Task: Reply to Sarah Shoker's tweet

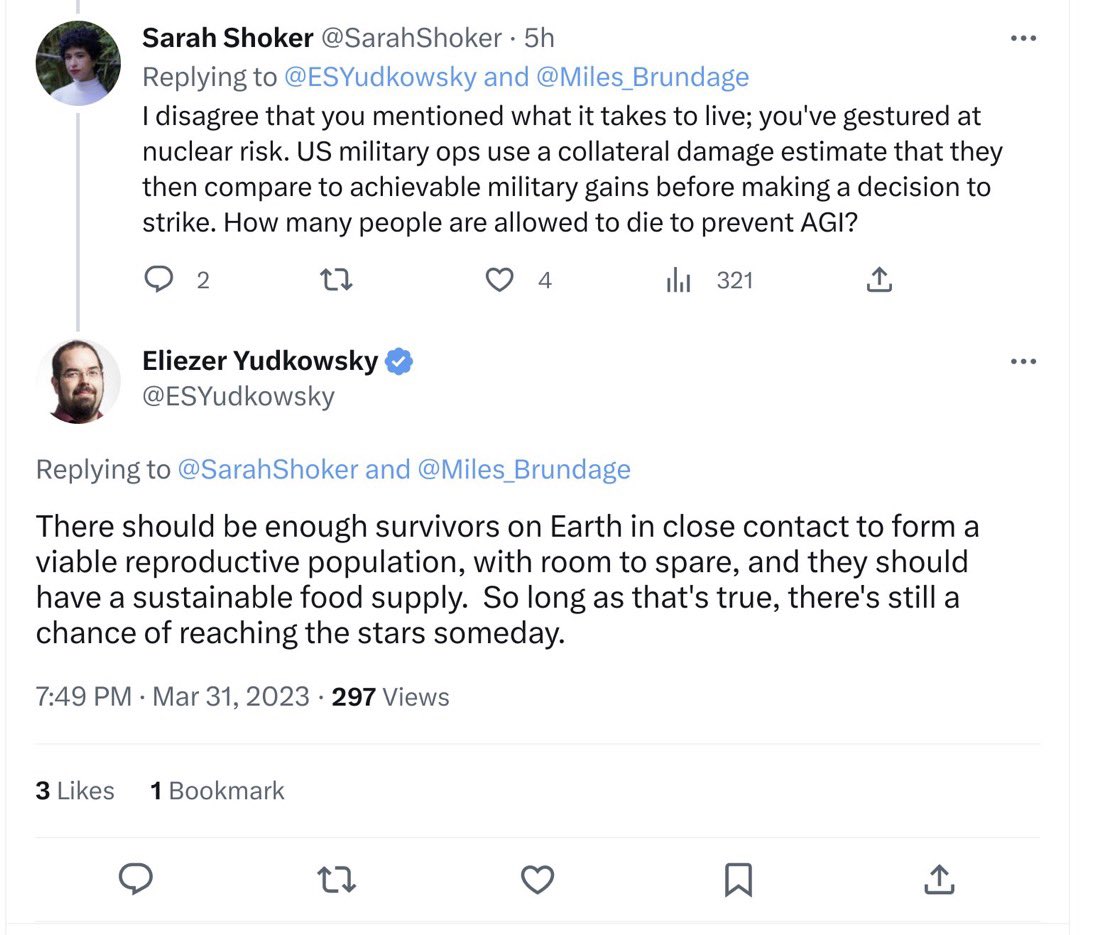Action: [160, 281]
